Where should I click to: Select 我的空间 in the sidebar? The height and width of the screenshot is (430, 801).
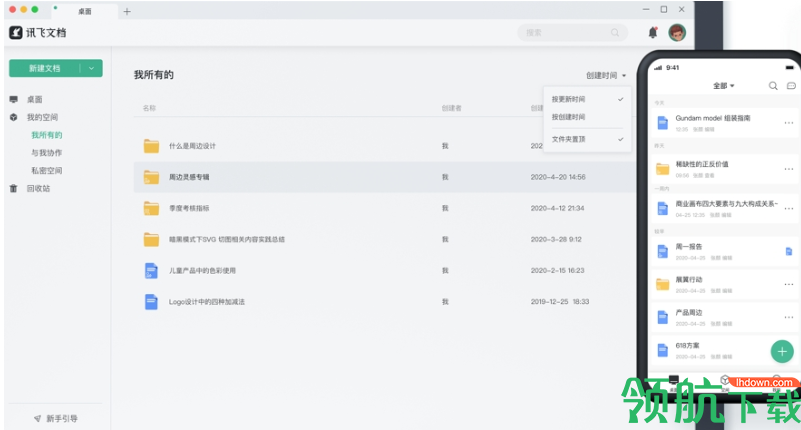click(x=42, y=117)
